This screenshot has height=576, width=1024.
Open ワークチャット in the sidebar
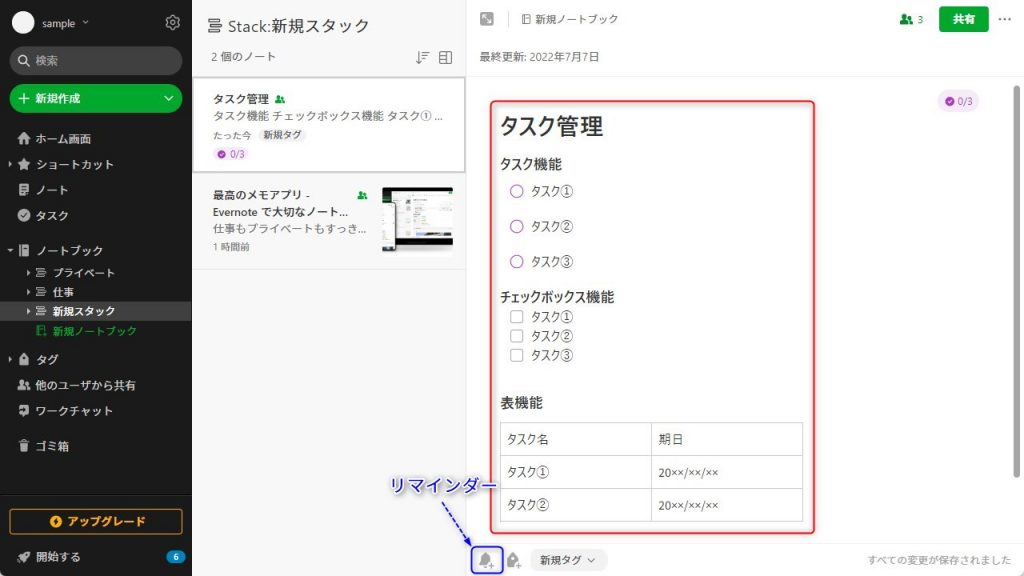73,411
